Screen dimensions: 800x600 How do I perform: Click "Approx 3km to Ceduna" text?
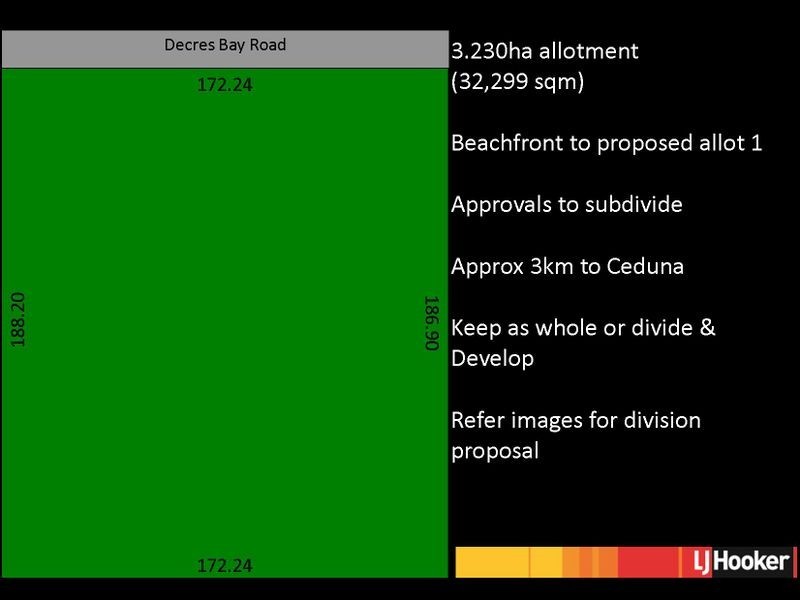coord(567,266)
